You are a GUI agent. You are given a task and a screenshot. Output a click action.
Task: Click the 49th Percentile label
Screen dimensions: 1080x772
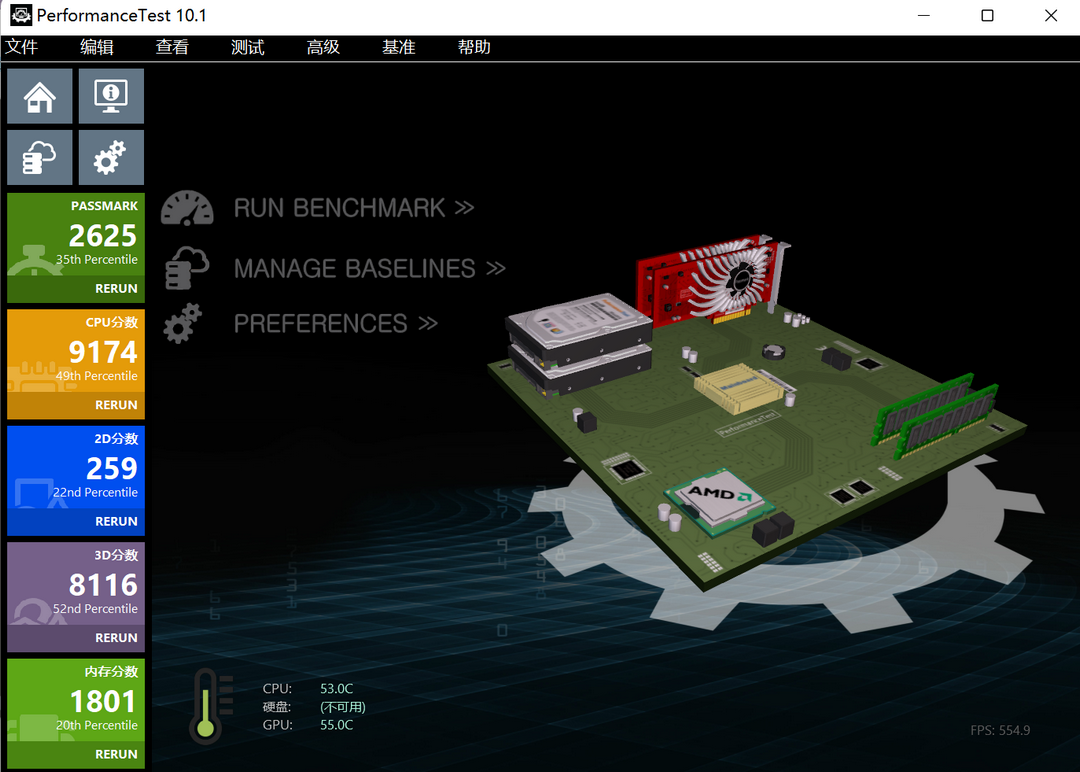[96, 376]
